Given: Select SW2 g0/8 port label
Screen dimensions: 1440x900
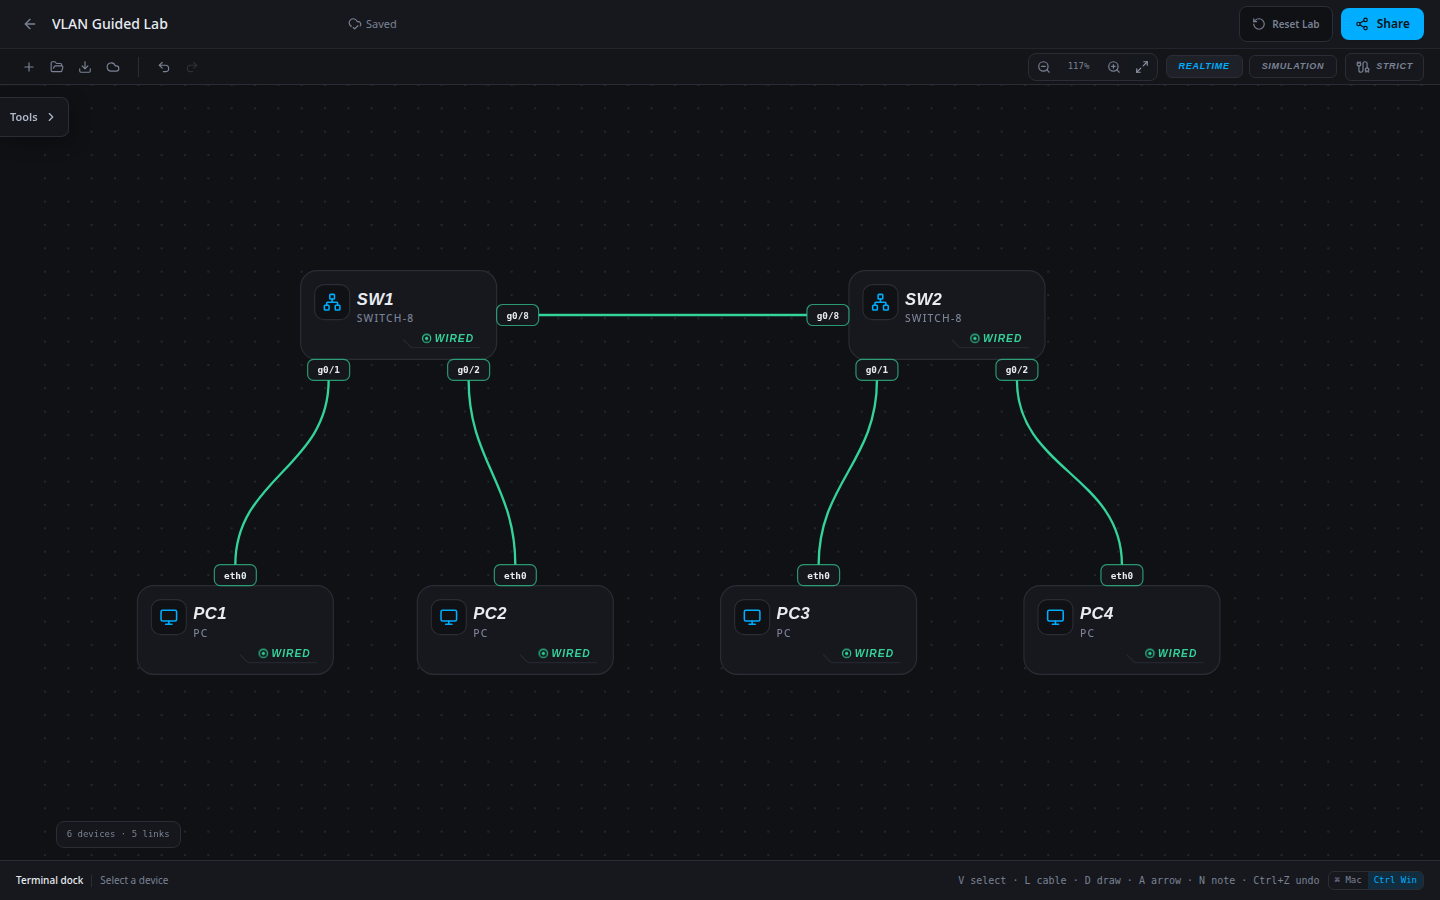Looking at the screenshot, I should point(828,316).
